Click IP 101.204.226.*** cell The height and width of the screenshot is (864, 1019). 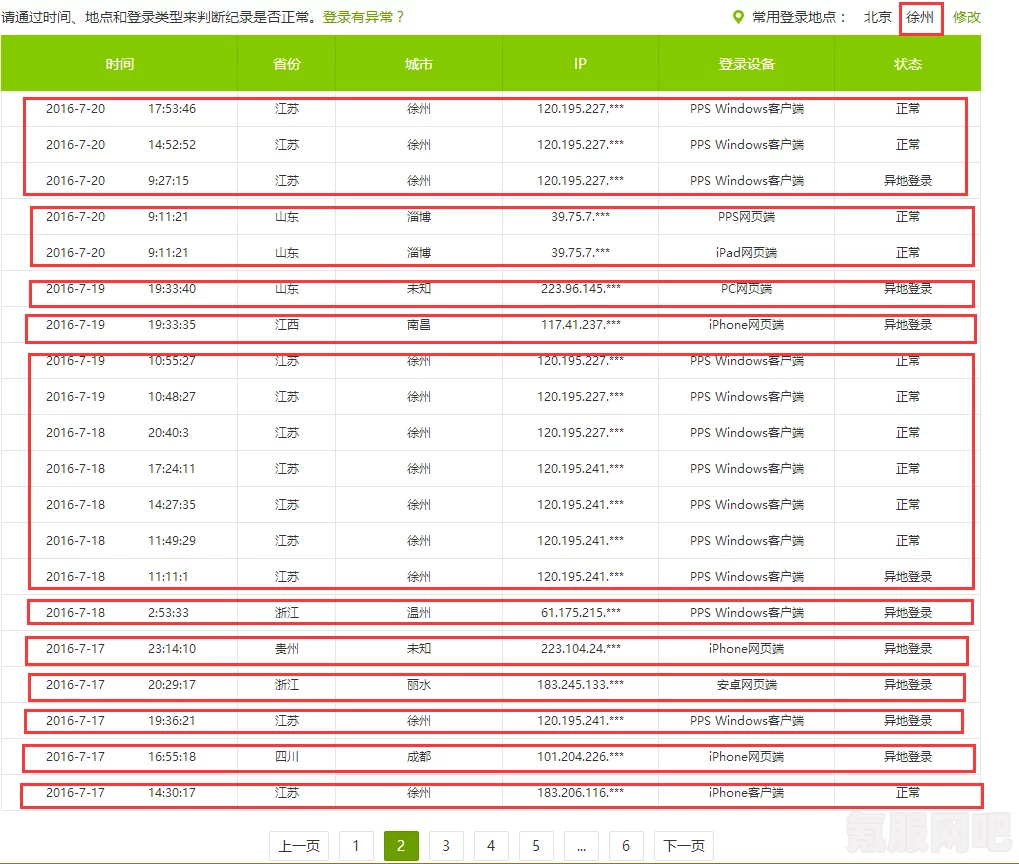(580, 757)
